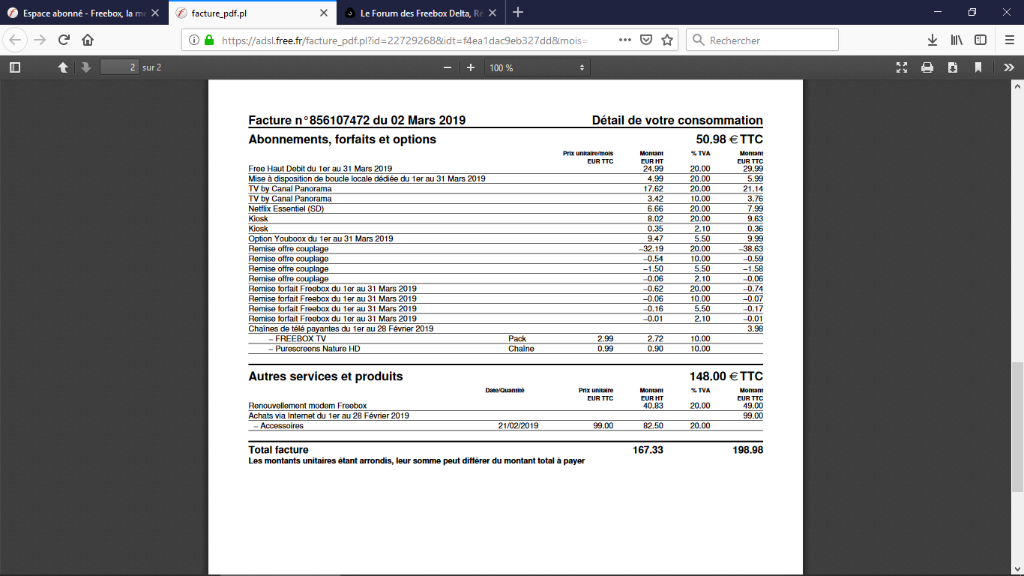The height and width of the screenshot is (576, 1024).
Task: Click the 'Abonnements, forfaits et options' heading
Action: click(342, 139)
